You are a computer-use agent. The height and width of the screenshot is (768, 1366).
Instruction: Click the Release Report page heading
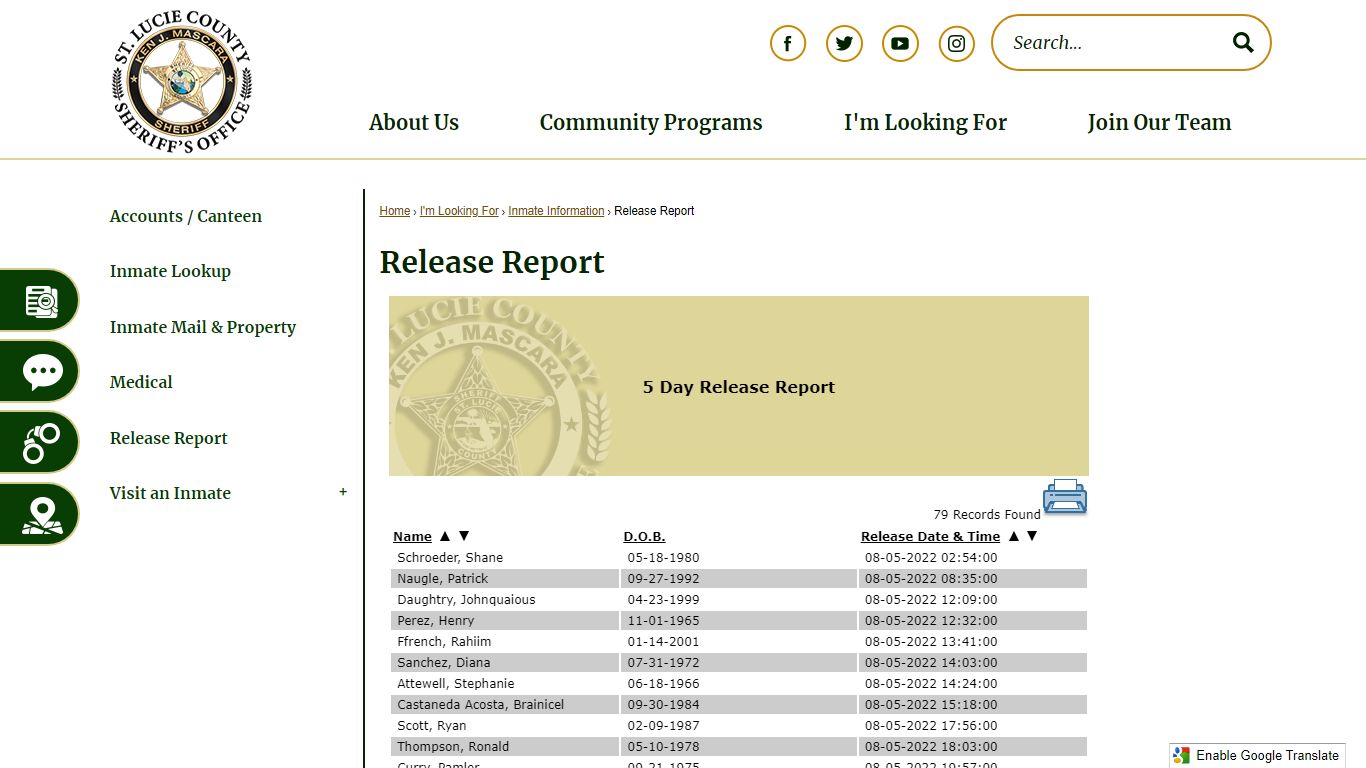coord(492,262)
